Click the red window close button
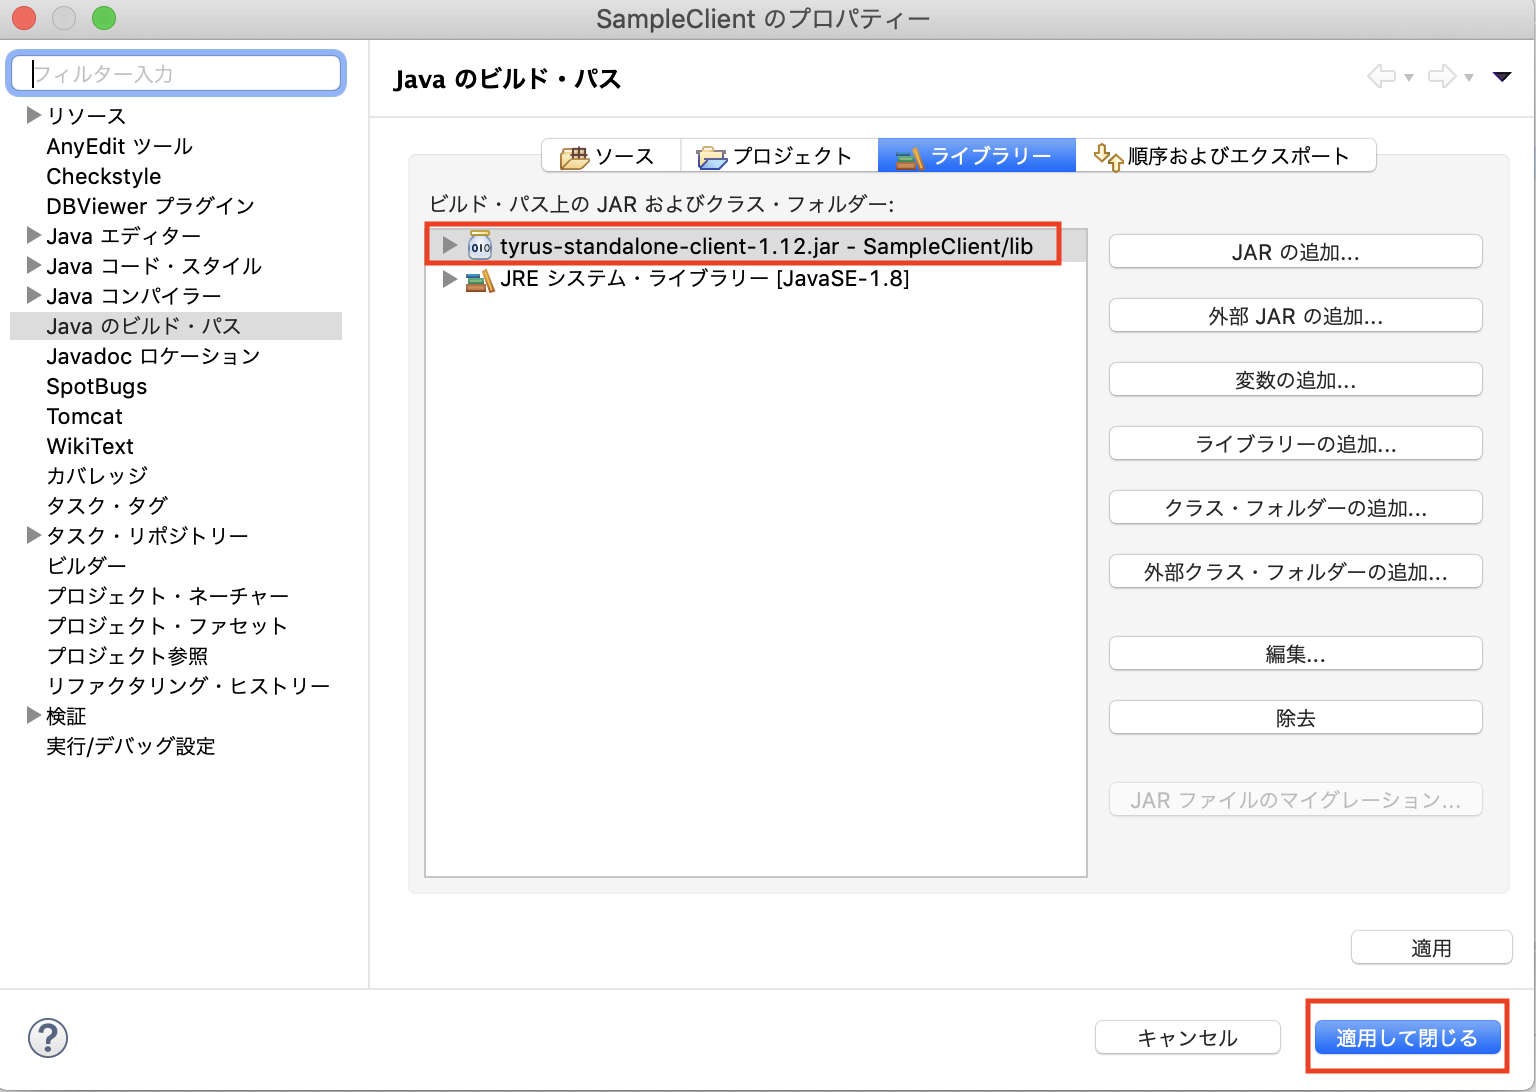1536x1092 pixels. 24,18
